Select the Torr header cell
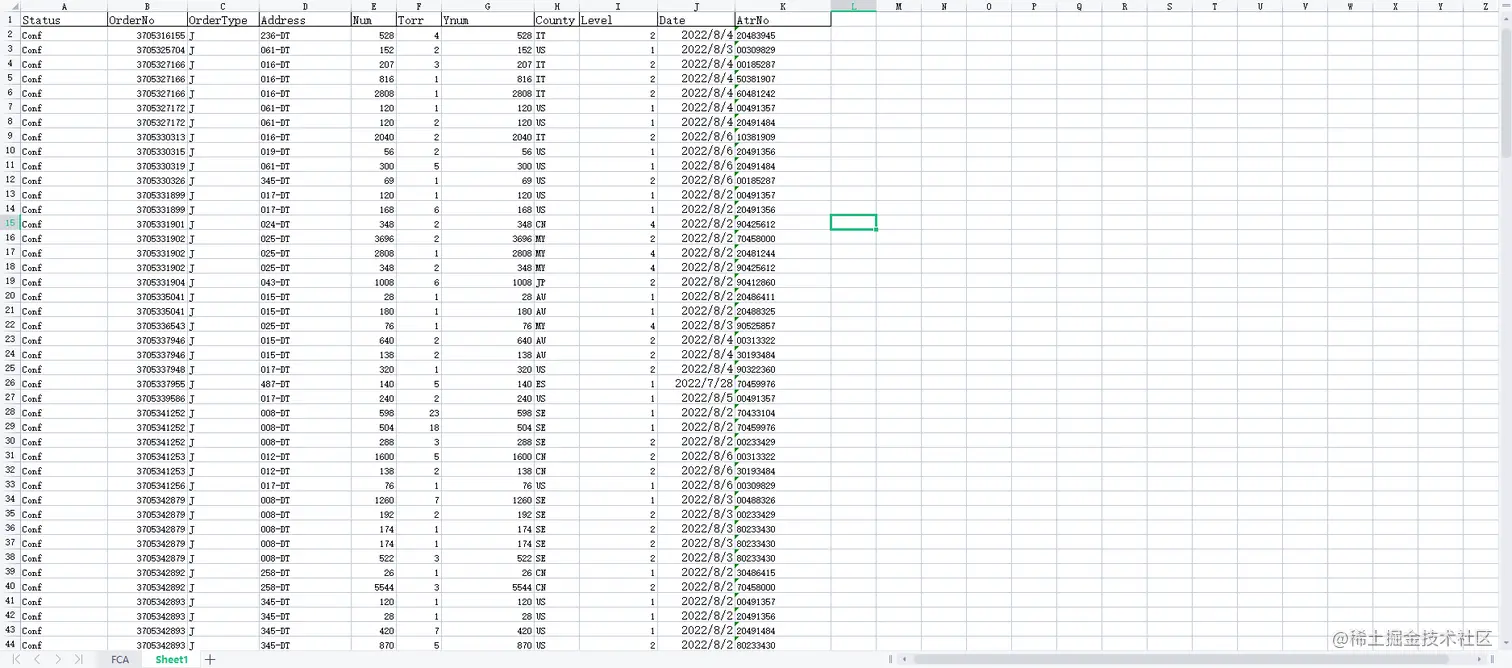This screenshot has height=668, width=1512. coord(418,20)
